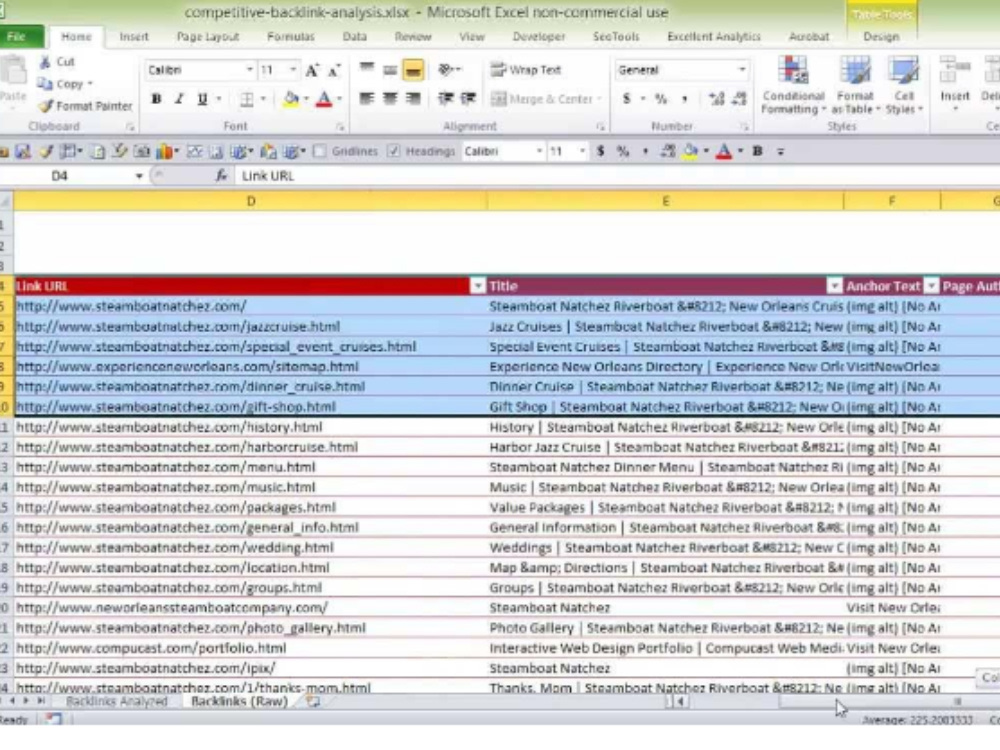
Task: Click Merge & Center button
Action: (x=546, y=99)
